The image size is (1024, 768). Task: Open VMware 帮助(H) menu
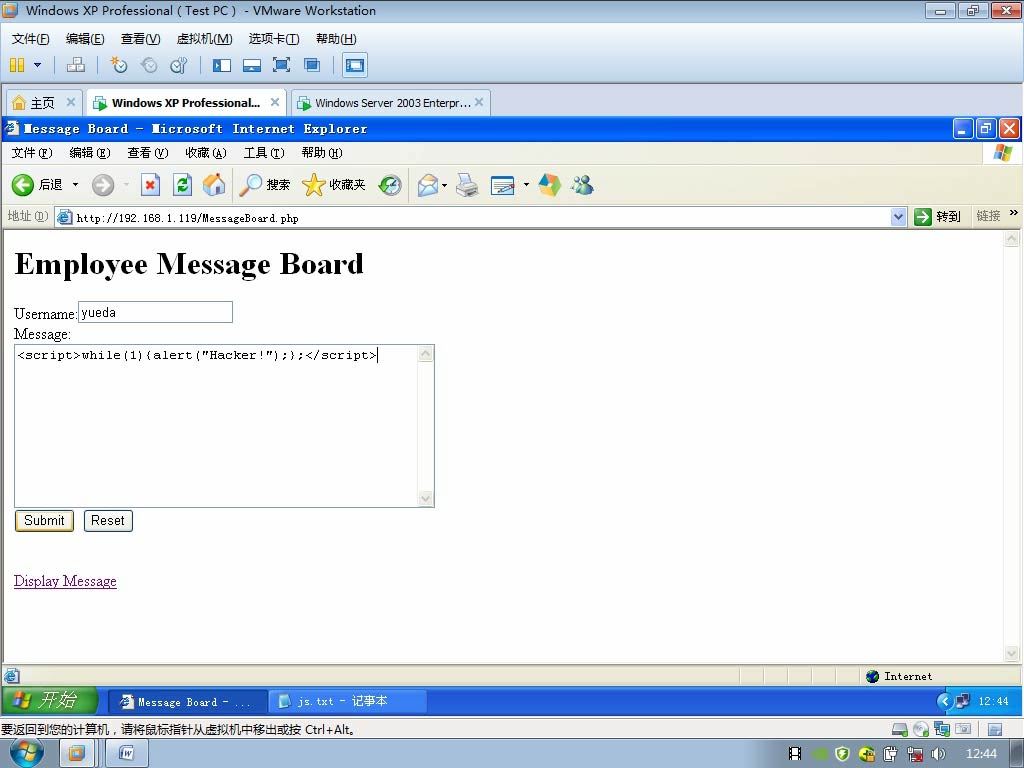[336, 39]
